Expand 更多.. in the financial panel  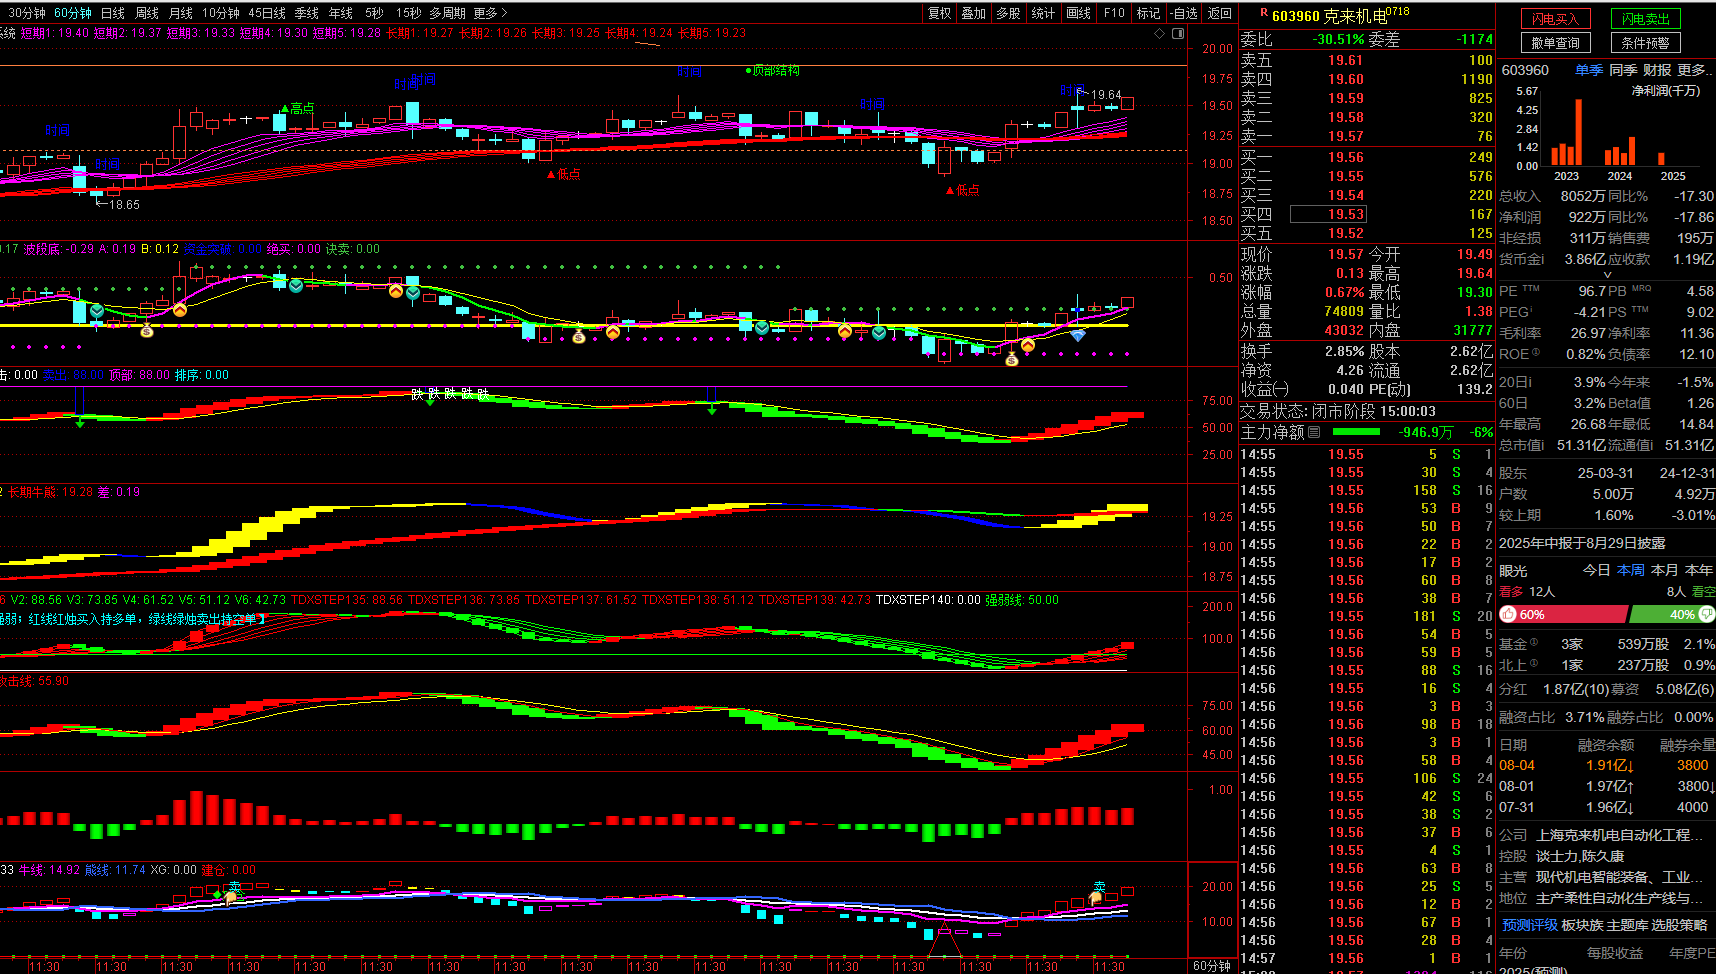click(1696, 70)
